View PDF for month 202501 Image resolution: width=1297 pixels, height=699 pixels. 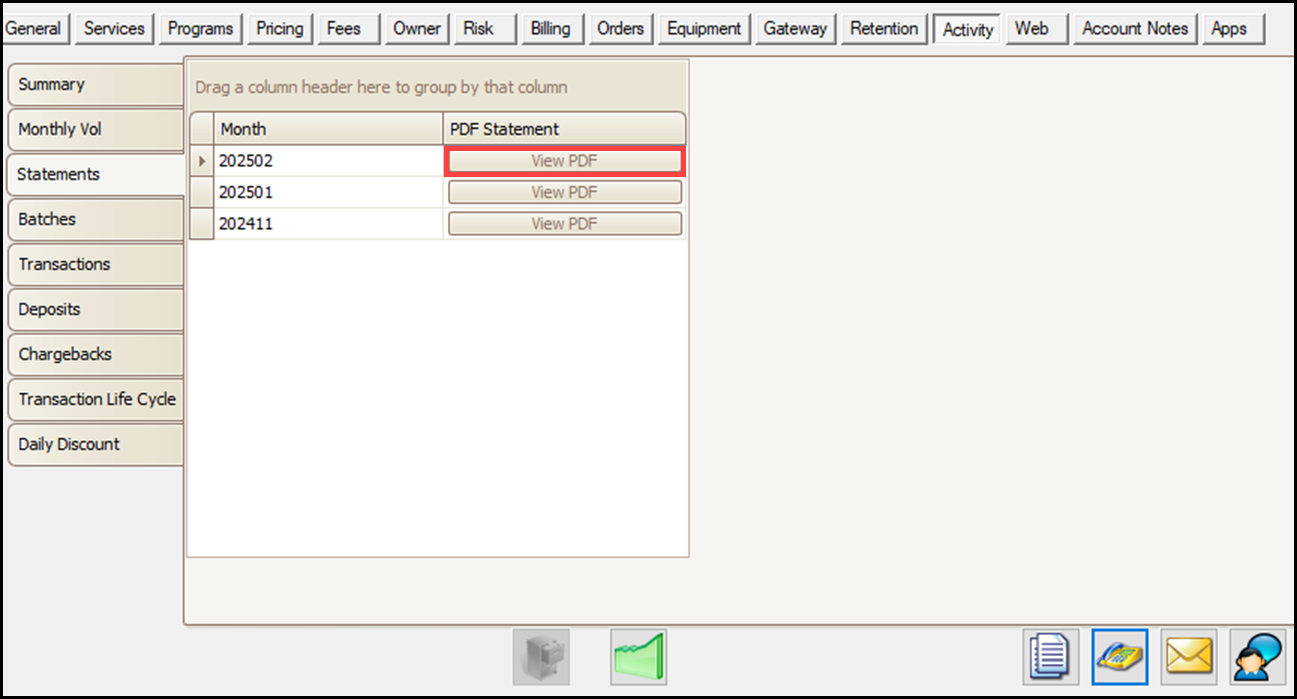(565, 192)
